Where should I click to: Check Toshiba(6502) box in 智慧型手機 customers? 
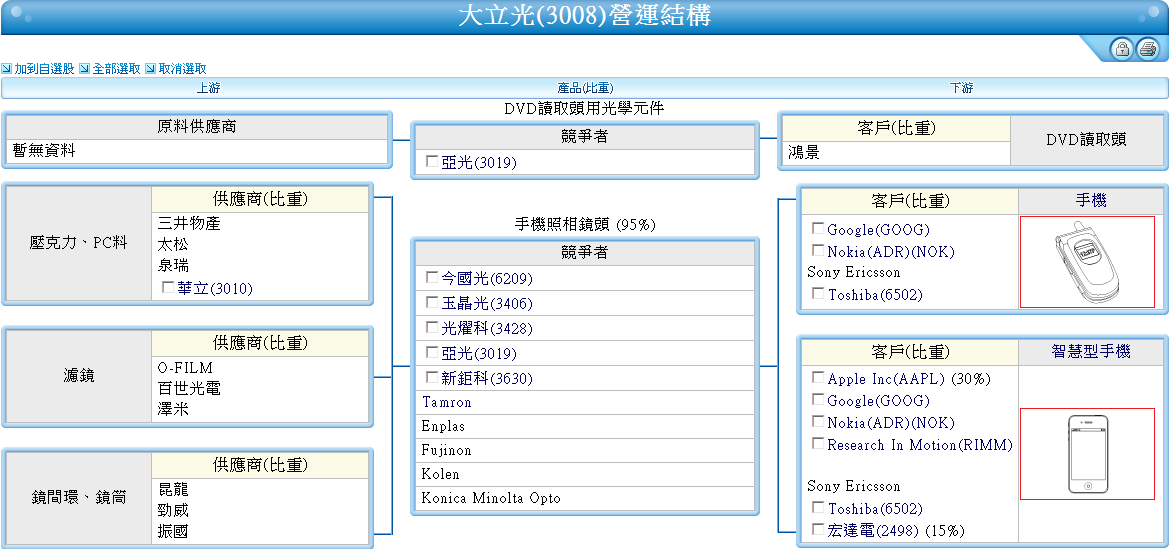[818, 508]
